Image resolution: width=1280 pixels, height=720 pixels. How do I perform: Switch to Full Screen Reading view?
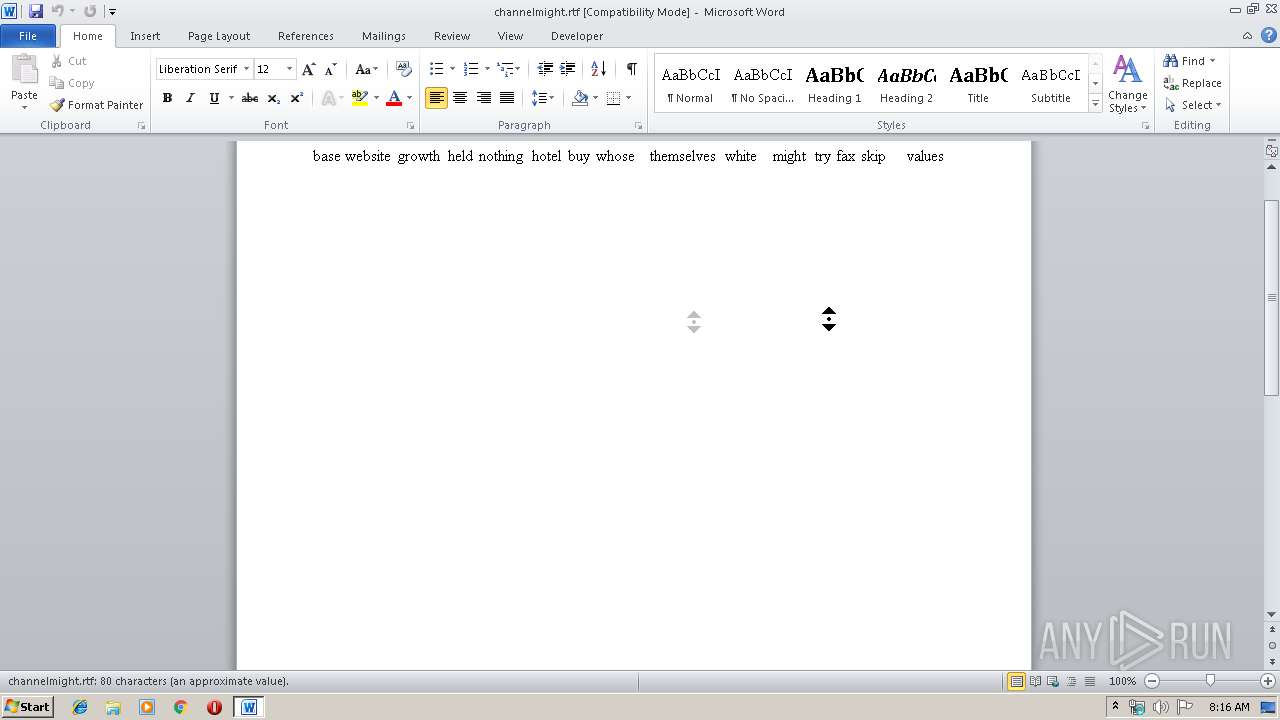click(1035, 681)
